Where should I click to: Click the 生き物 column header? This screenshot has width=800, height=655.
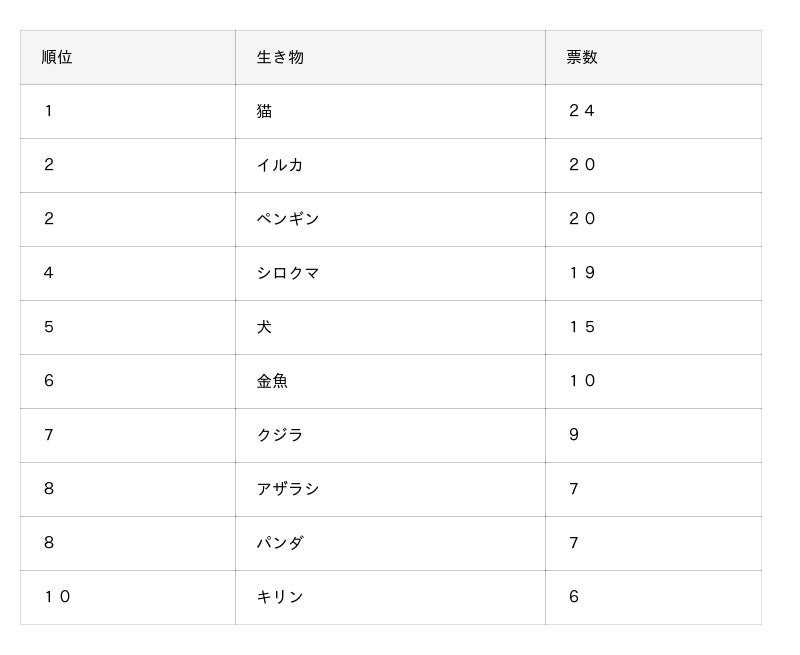tap(280, 57)
